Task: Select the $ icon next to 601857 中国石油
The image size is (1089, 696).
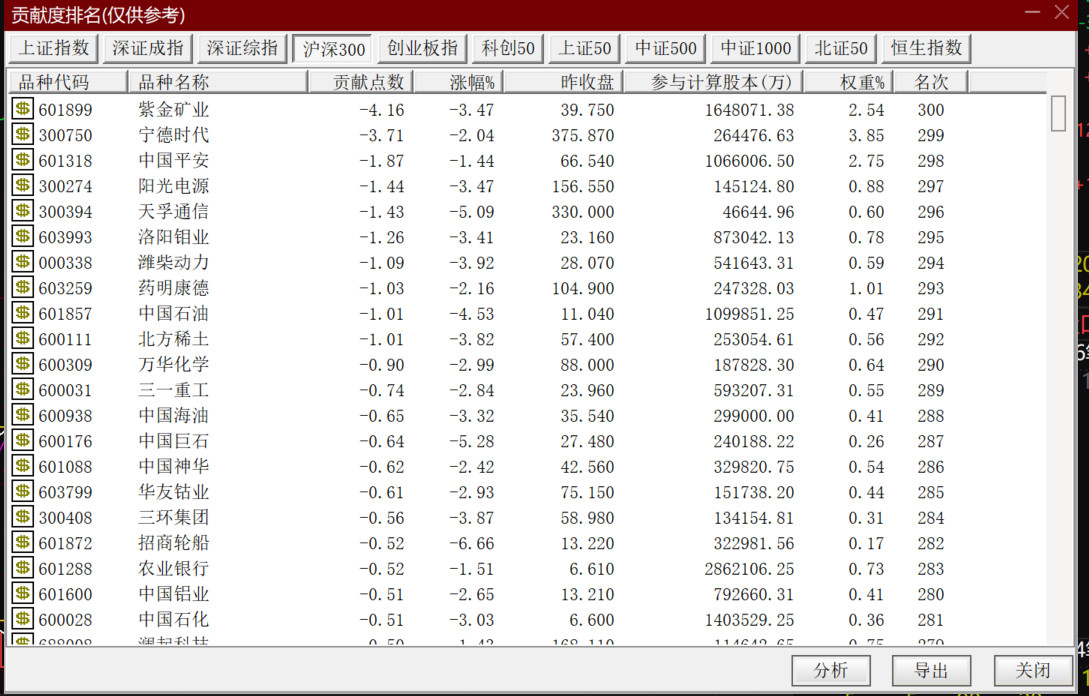Action: click(x=22, y=313)
